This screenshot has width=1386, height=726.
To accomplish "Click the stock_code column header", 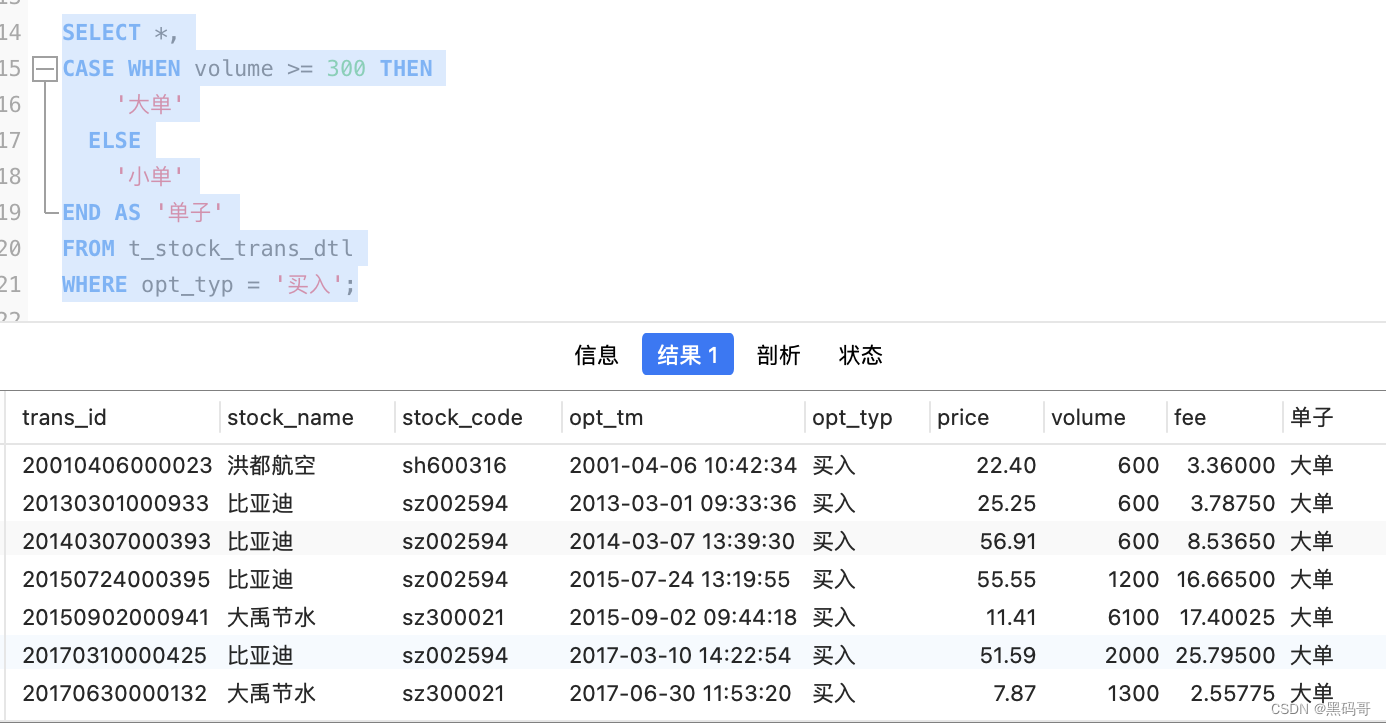I will pyautogui.click(x=462, y=418).
